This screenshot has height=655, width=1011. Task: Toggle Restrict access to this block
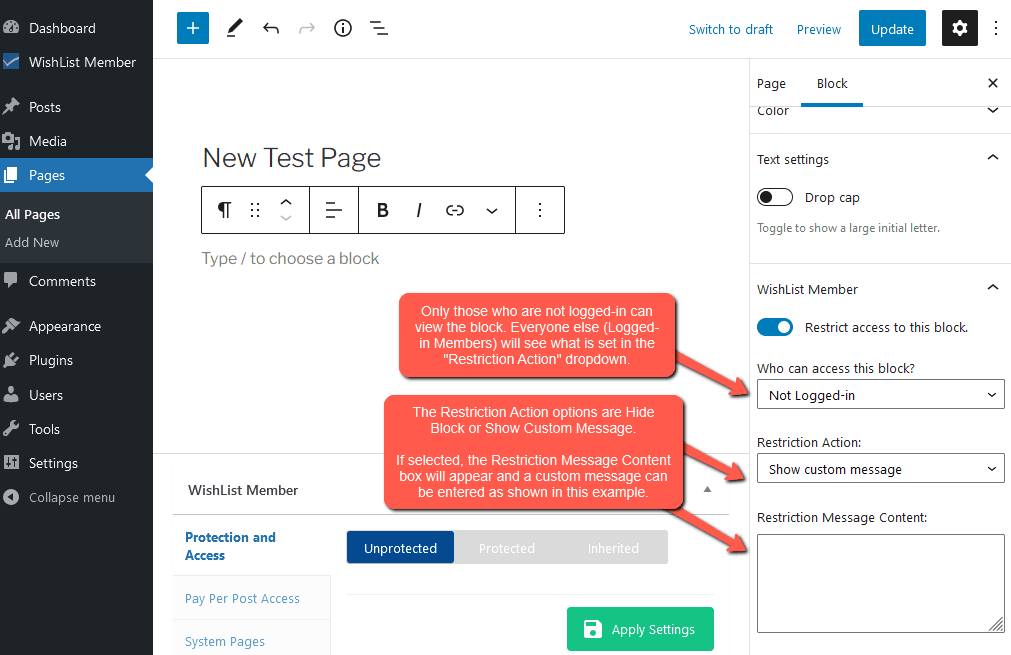pos(774,328)
